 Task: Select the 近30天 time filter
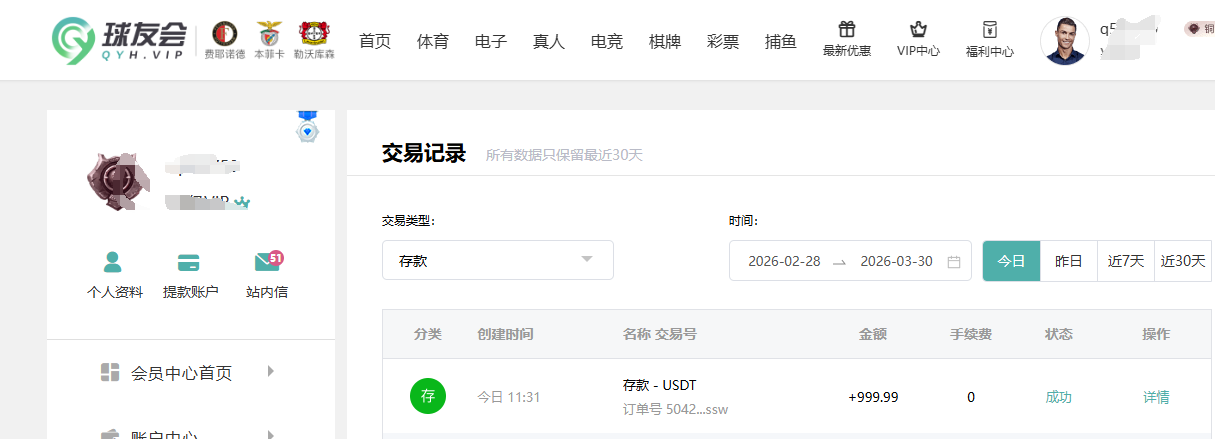1183,261
